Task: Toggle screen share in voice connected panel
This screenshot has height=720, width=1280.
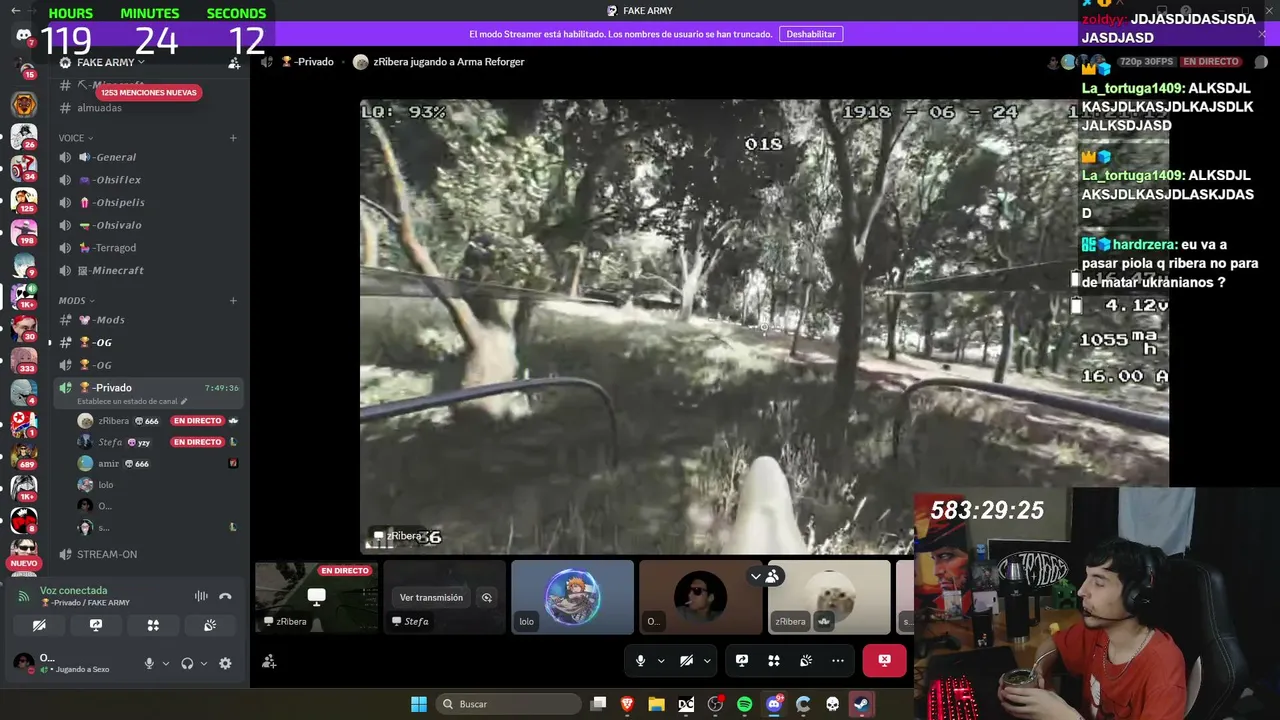Action: 96,625
